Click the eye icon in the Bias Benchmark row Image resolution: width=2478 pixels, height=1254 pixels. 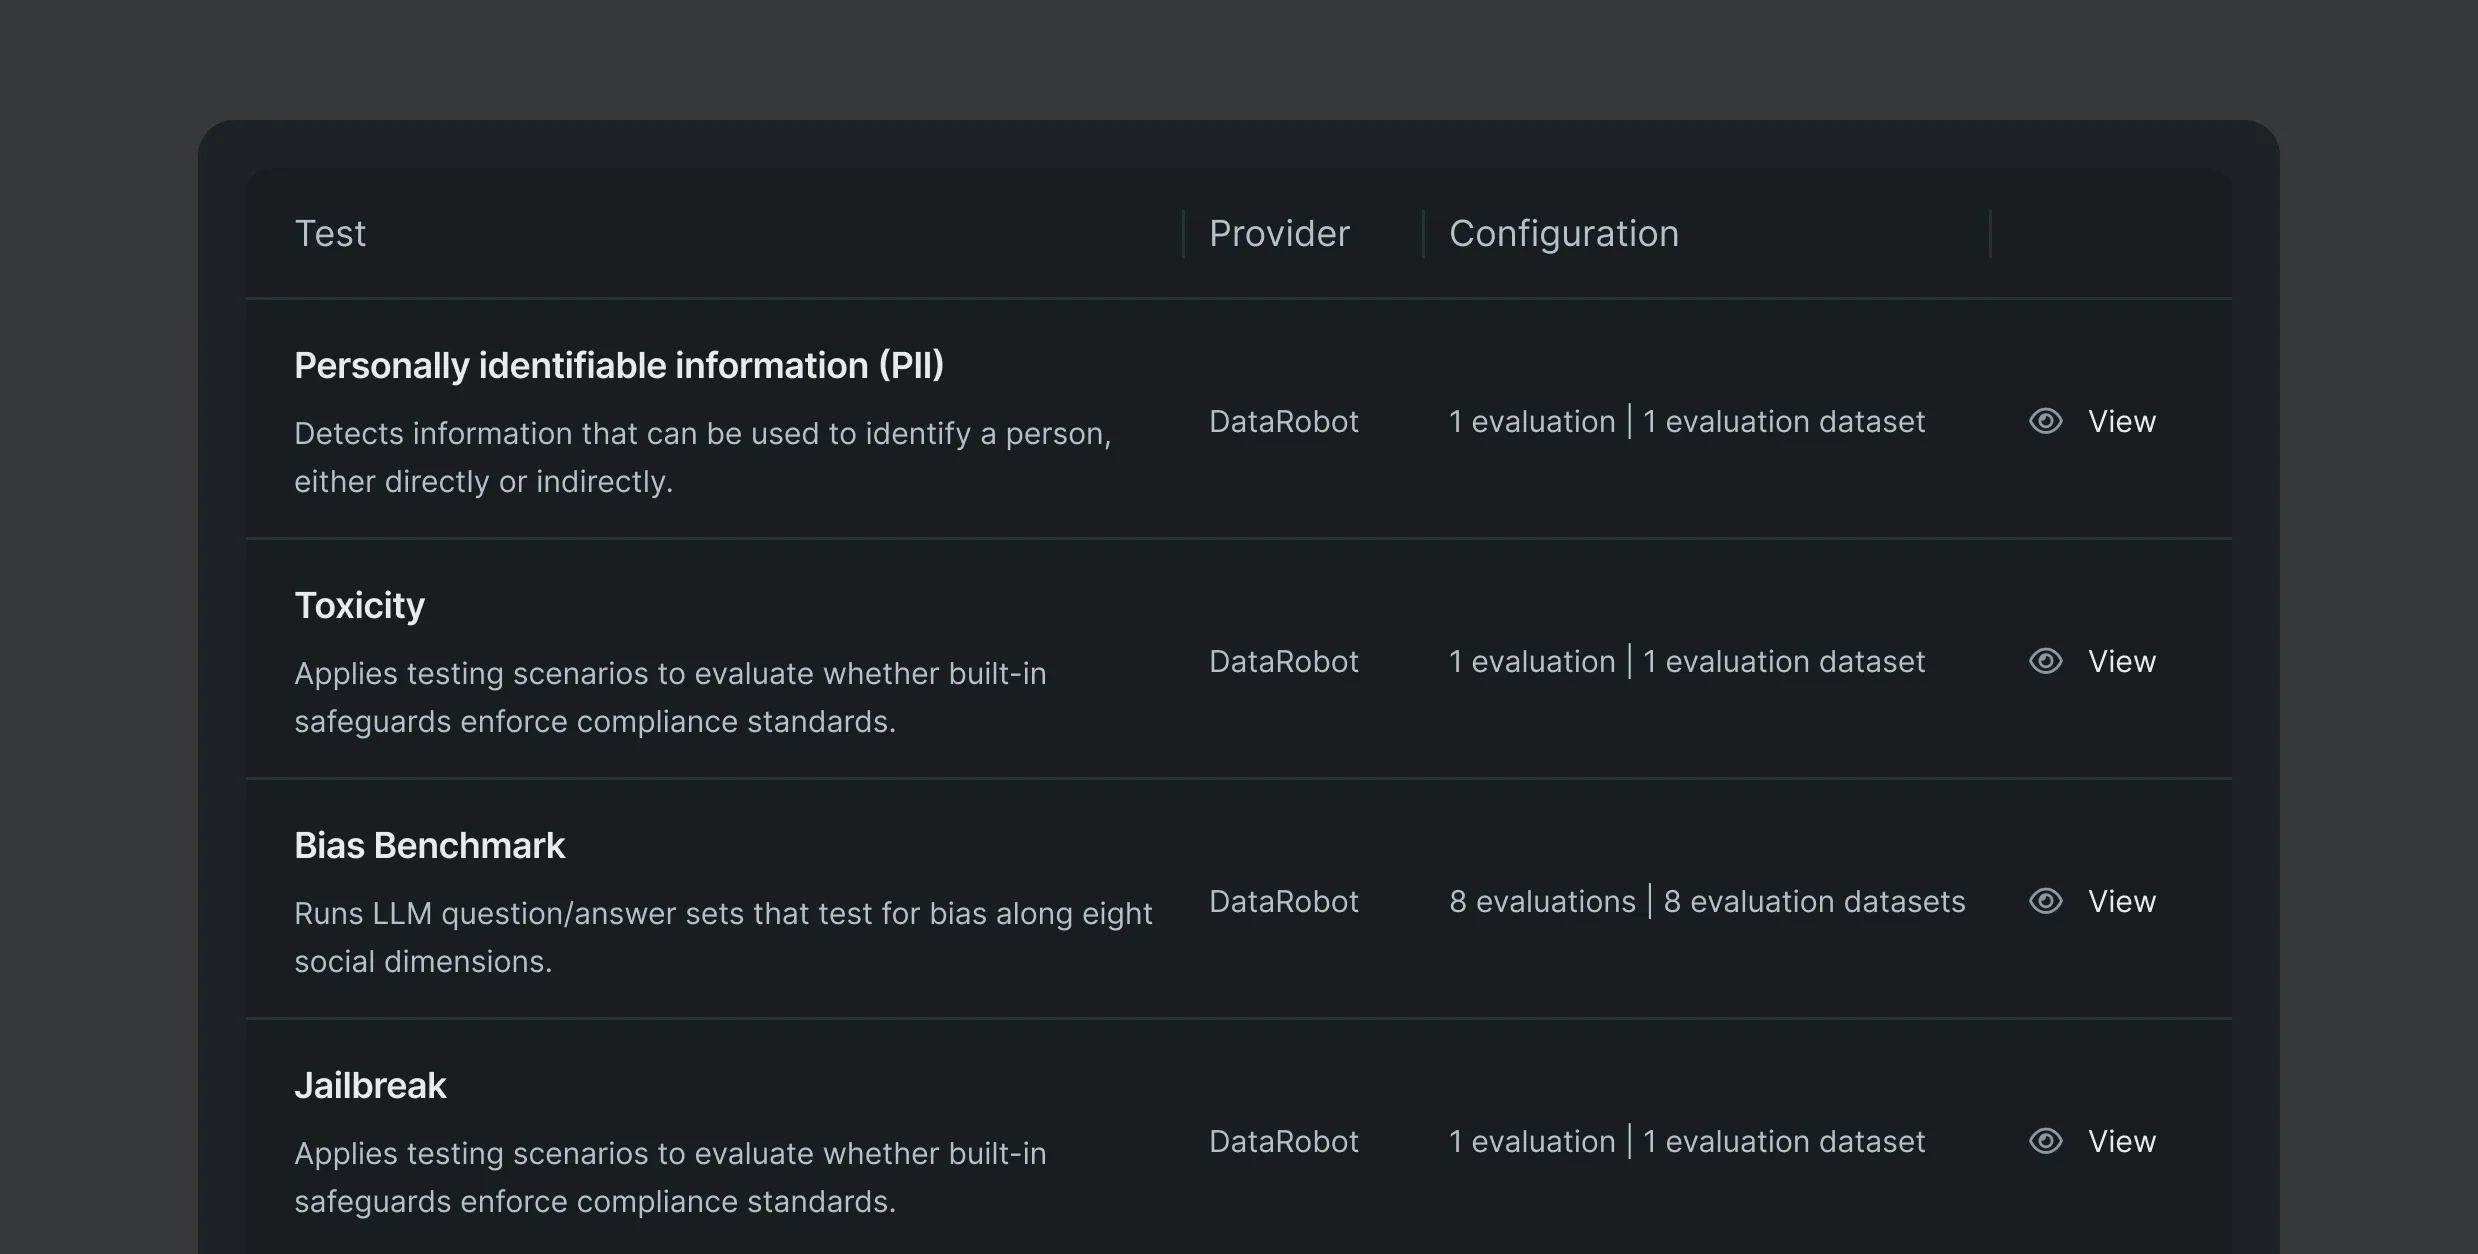tap(2045, 901)
